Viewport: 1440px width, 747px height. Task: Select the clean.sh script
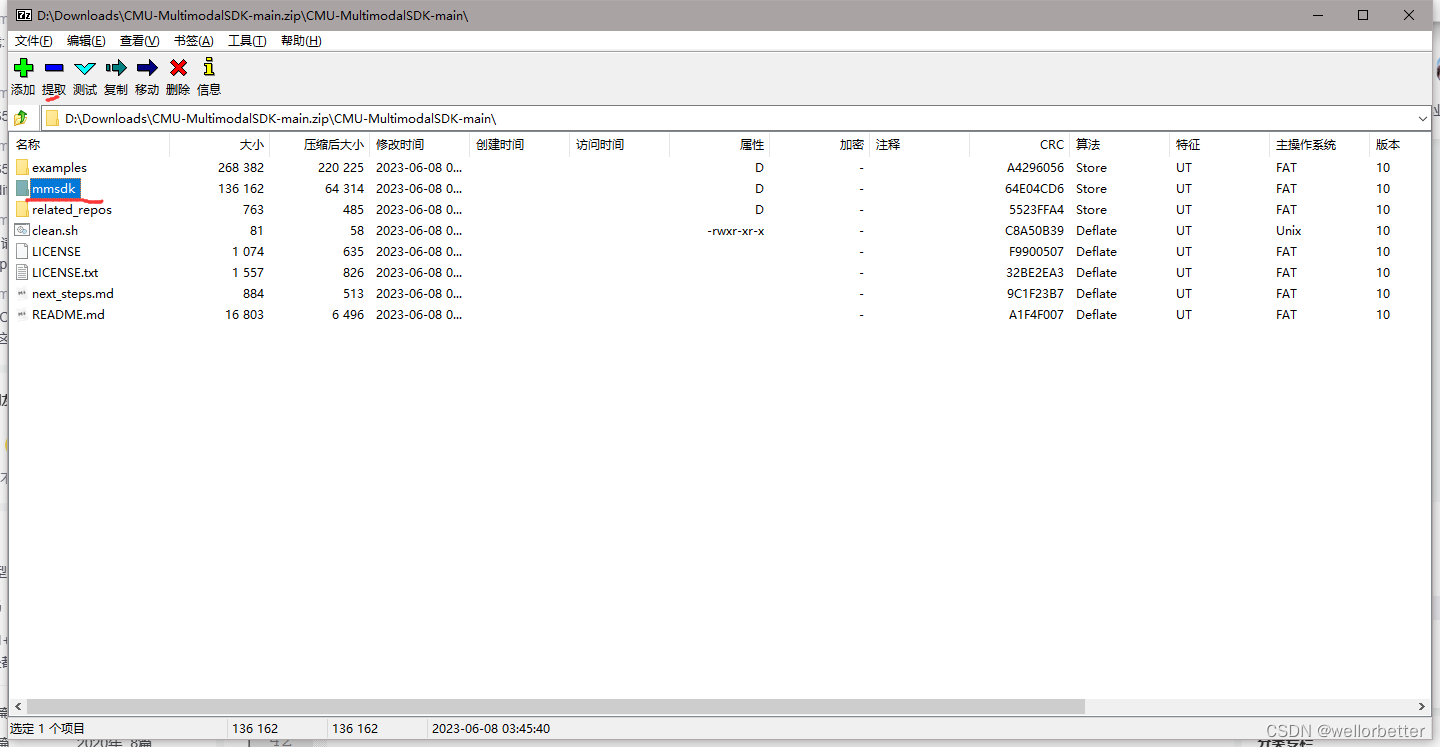56,230
